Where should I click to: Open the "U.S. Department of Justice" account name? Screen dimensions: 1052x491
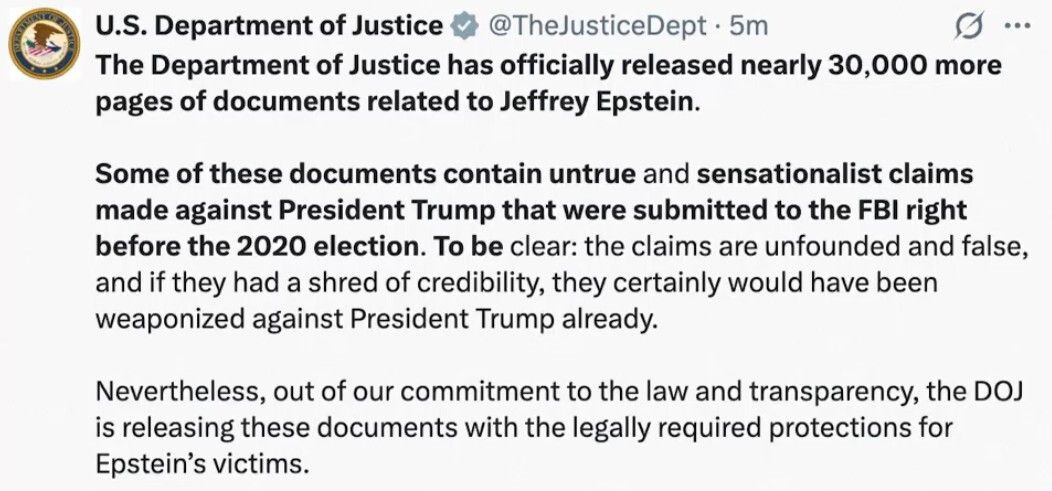(268, 26)
